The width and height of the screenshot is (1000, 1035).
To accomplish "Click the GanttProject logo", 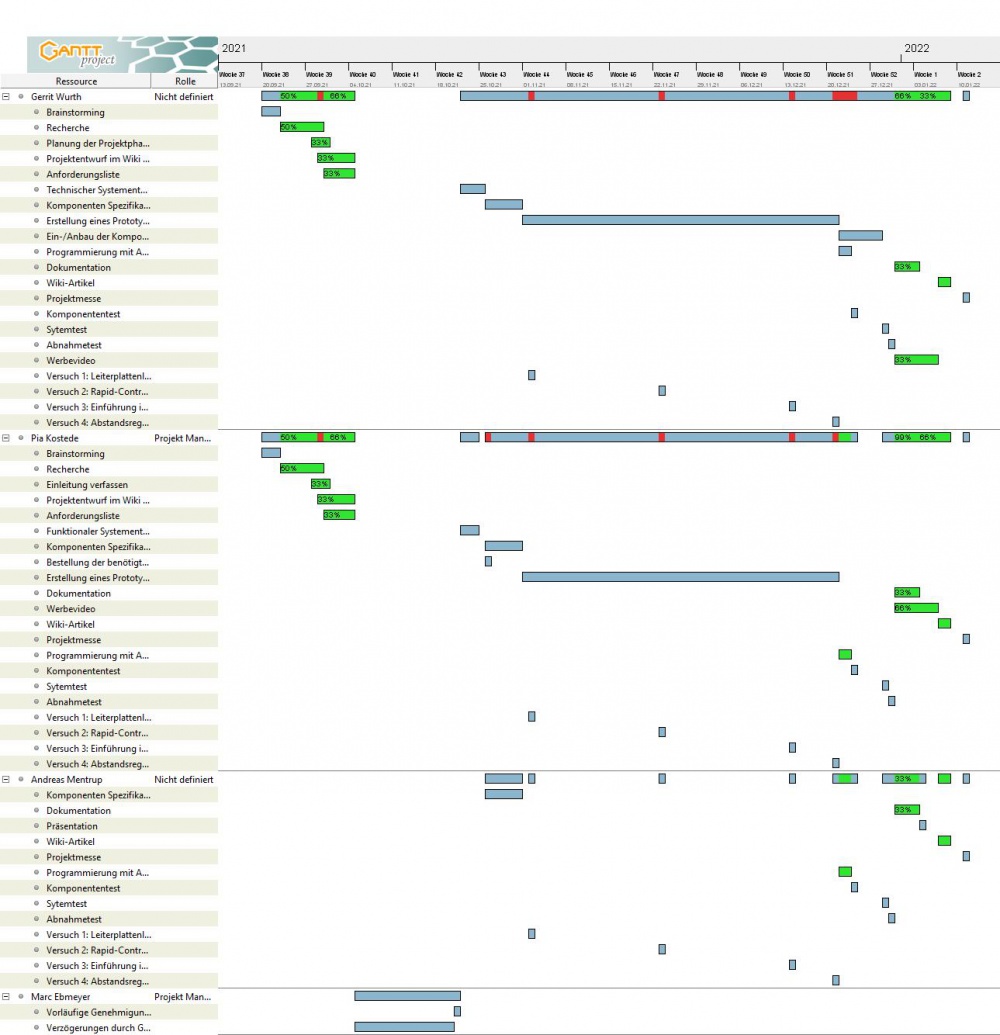I will [x=78, y=54].
